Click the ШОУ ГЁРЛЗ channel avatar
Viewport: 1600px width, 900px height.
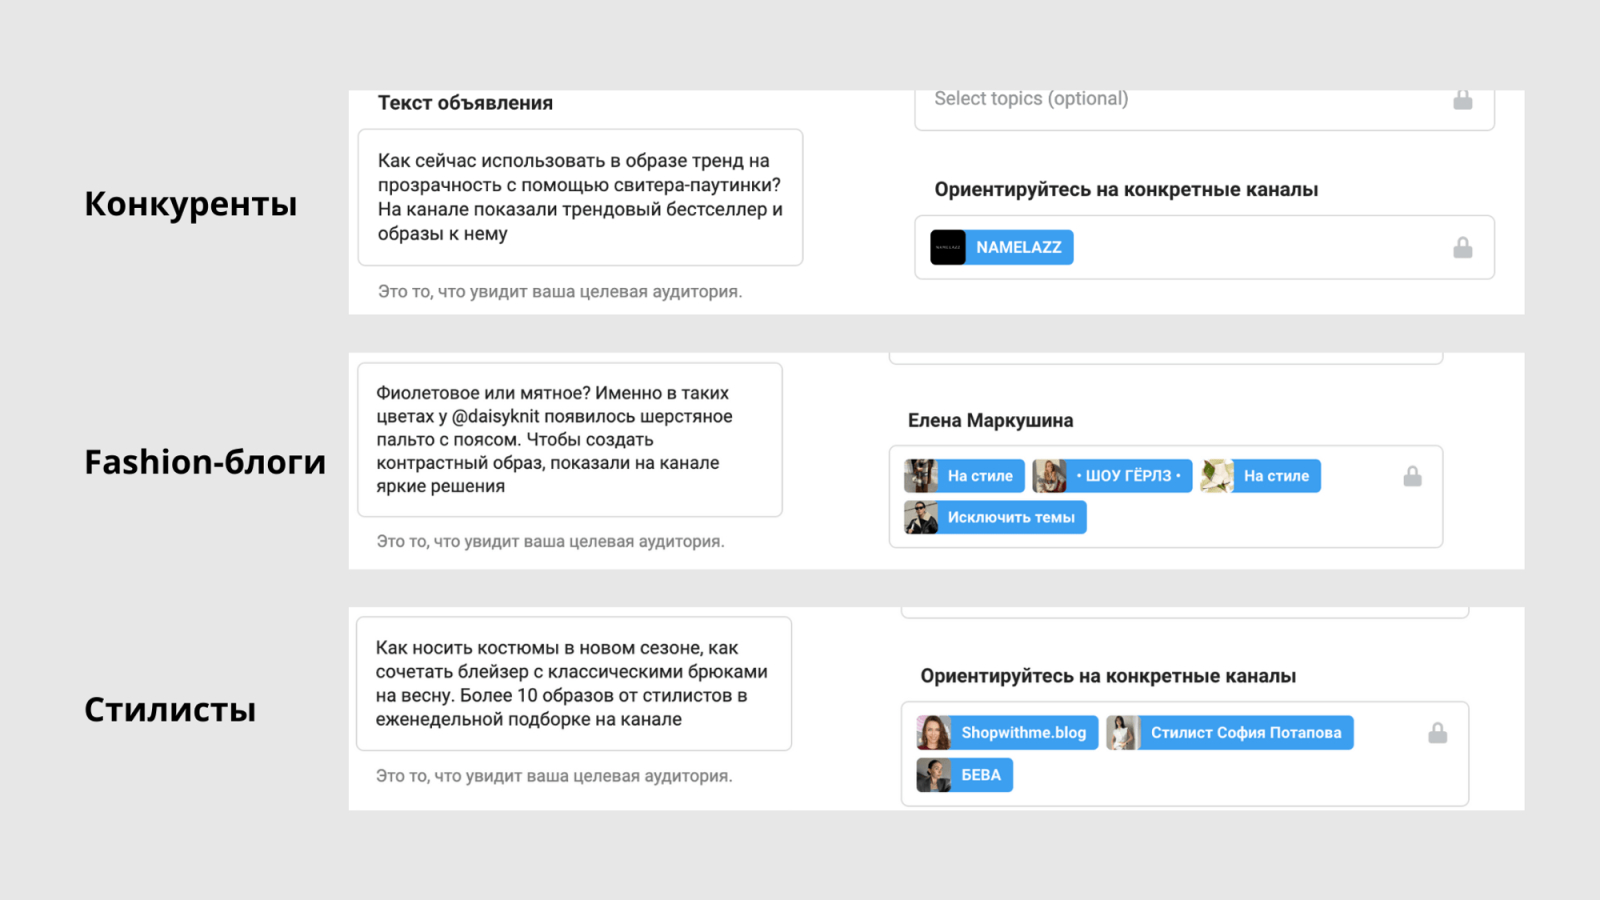tap(1049, 476)
